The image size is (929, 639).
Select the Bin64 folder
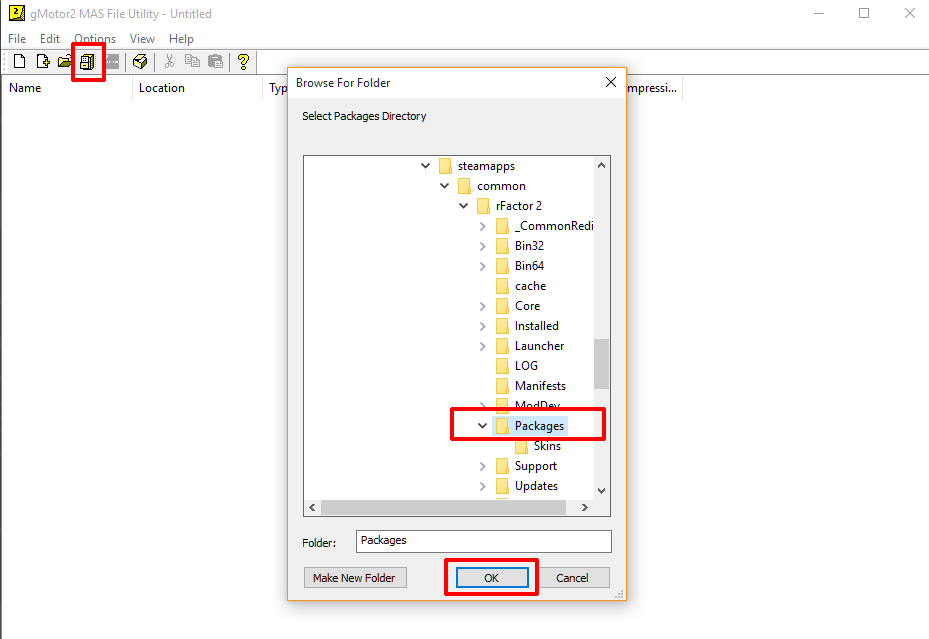(529, 266)
